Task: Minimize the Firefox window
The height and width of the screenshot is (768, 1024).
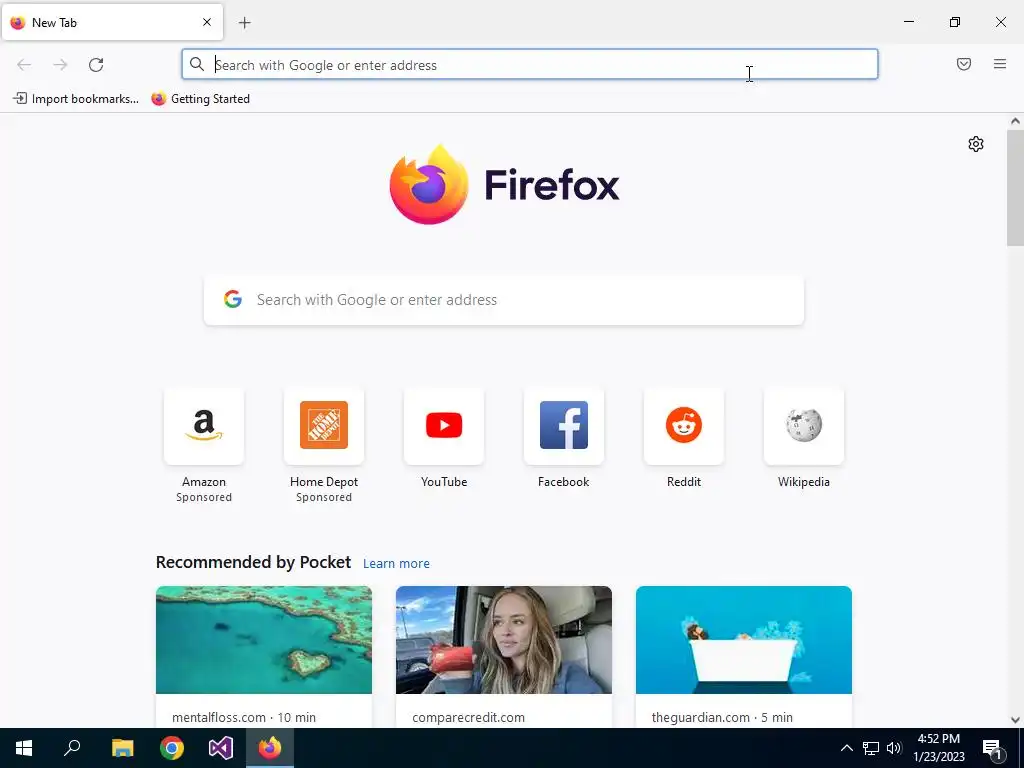Action: [909, 22]
